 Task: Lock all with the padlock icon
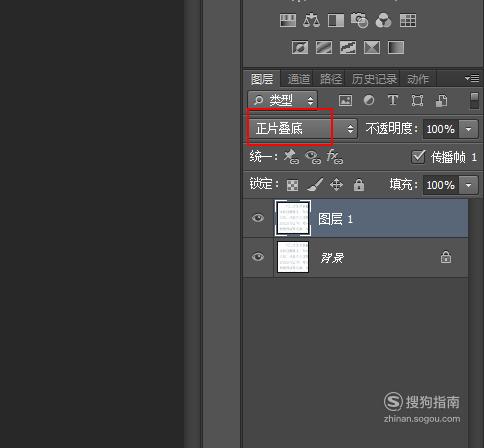[x=359, y=184]
